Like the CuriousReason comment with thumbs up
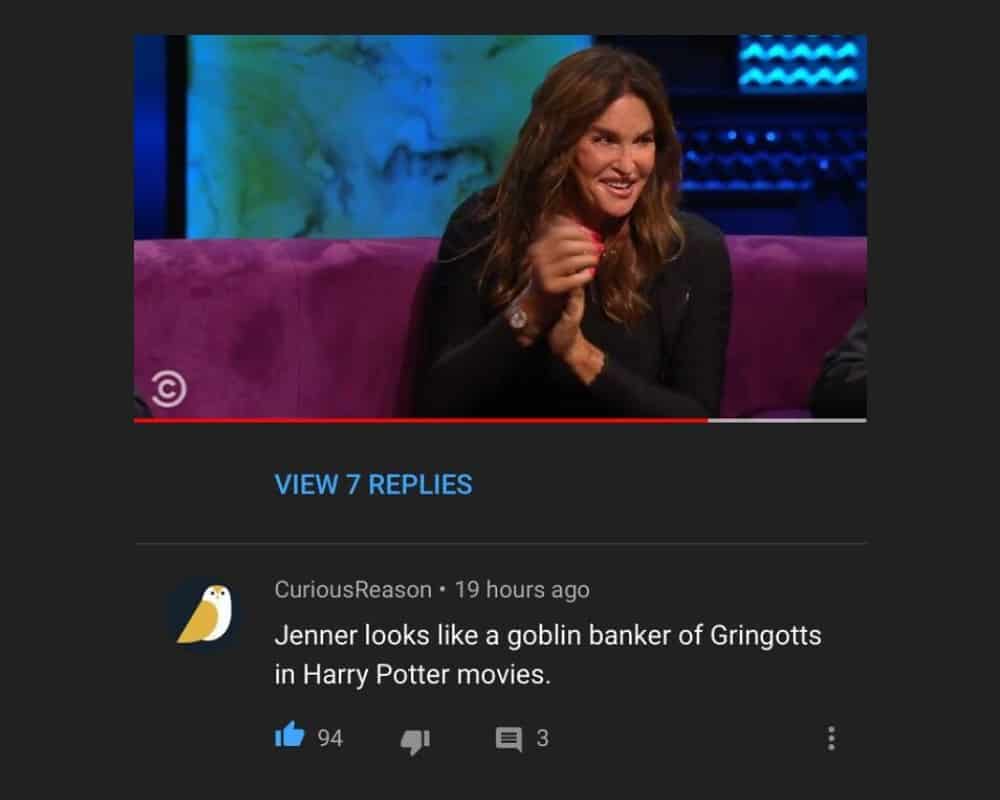This screenshot has height=800, width=1000. (290, 735)
